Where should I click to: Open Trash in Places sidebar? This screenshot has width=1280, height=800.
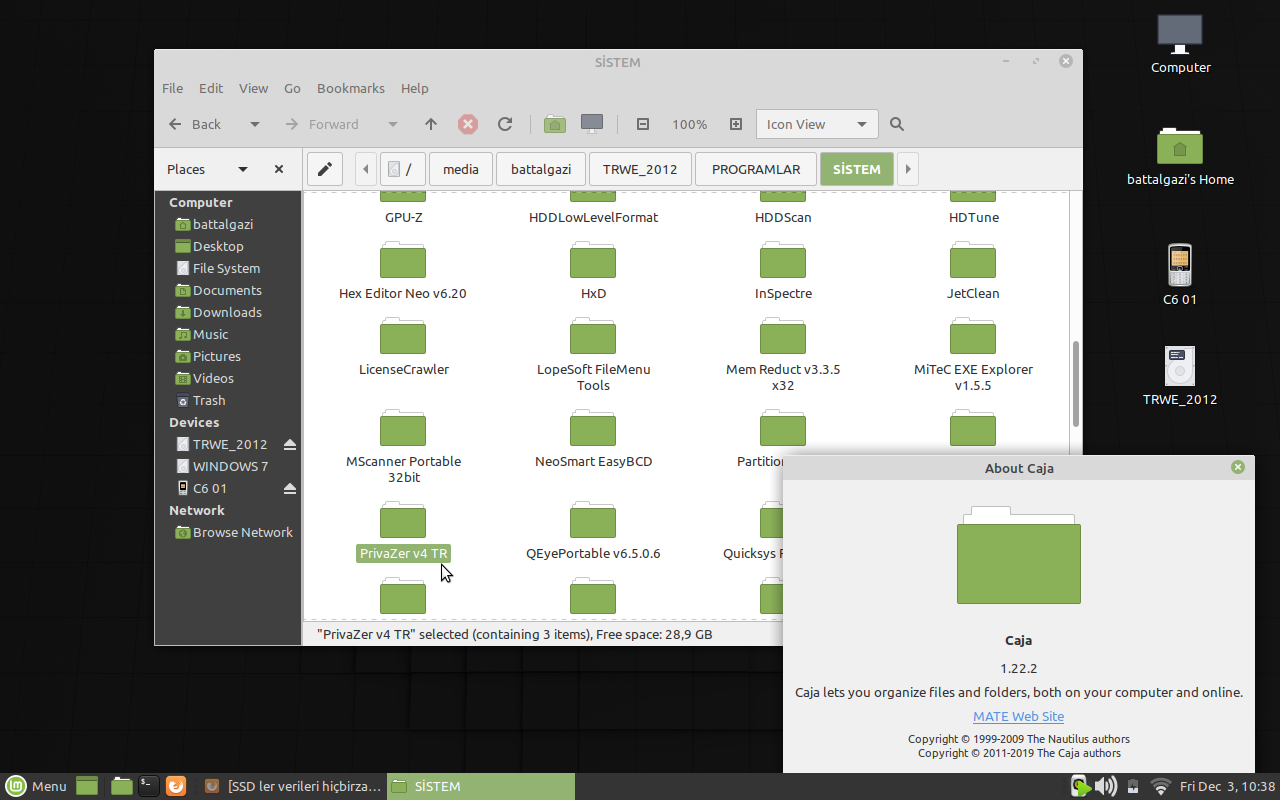(200, 400)
